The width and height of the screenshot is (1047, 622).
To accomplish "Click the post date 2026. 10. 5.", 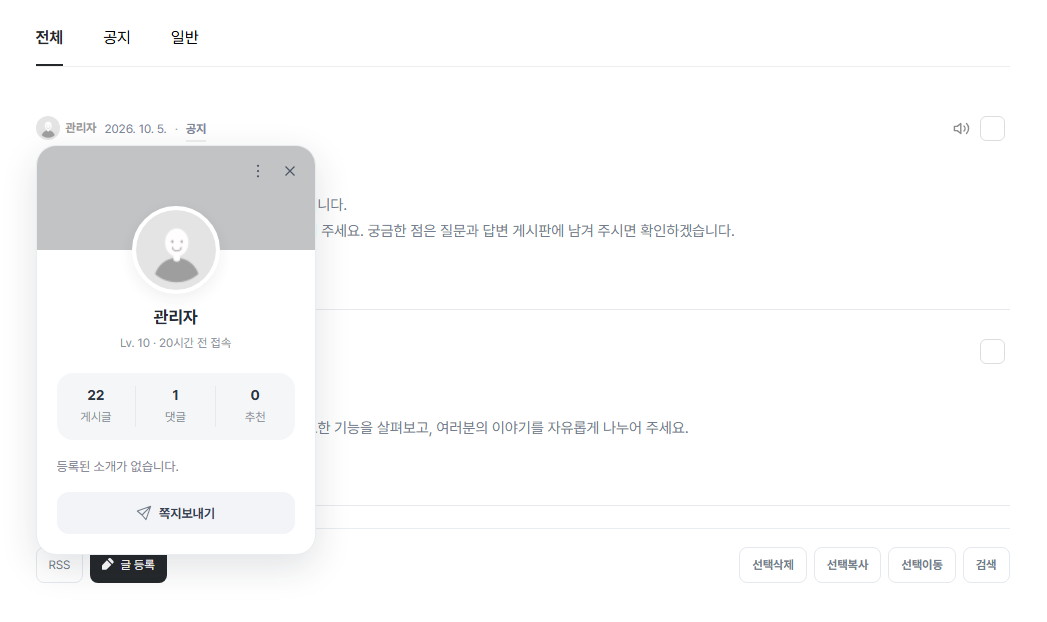I will point(136,129).
